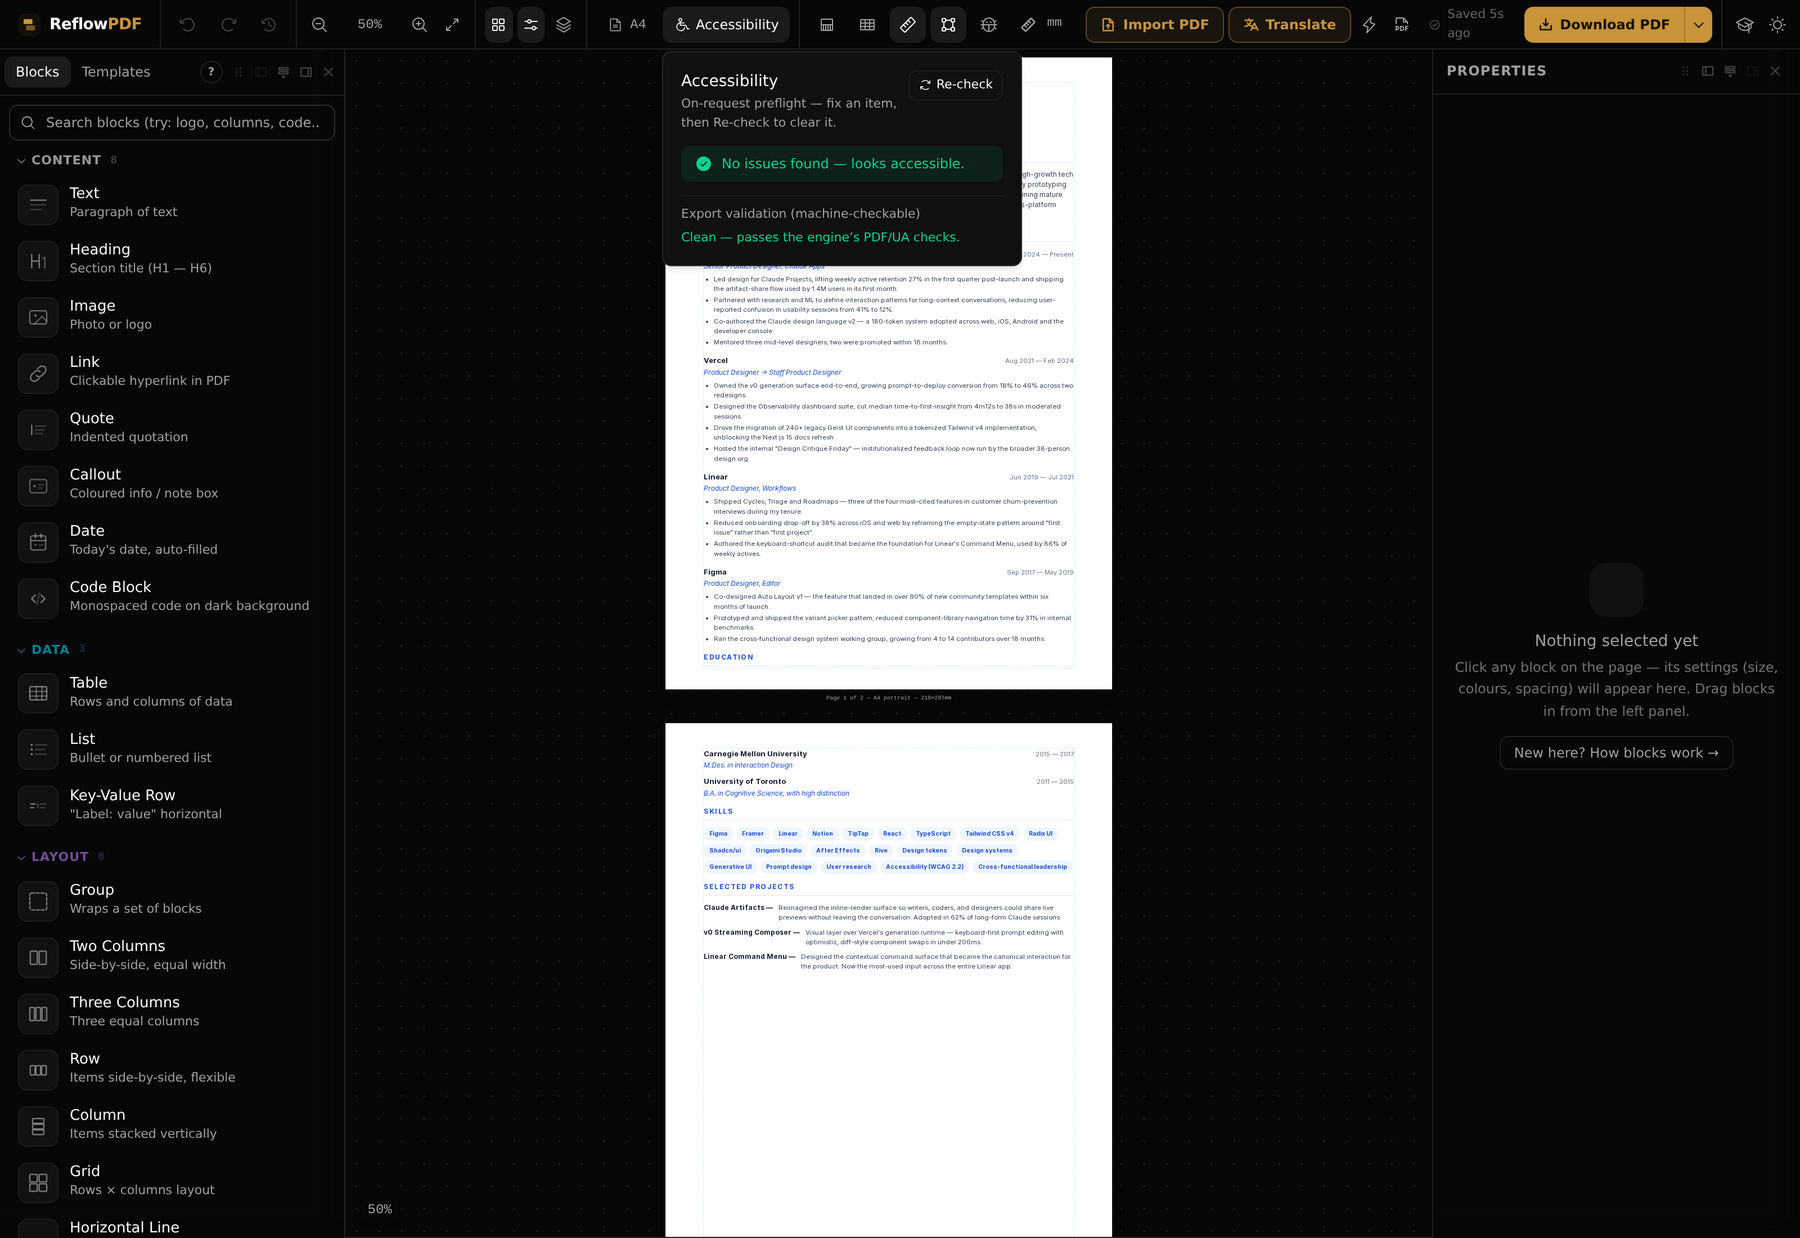1800x1238 pixels.
Task: Click the Import PDF button
Action: tap(1155, 24)
